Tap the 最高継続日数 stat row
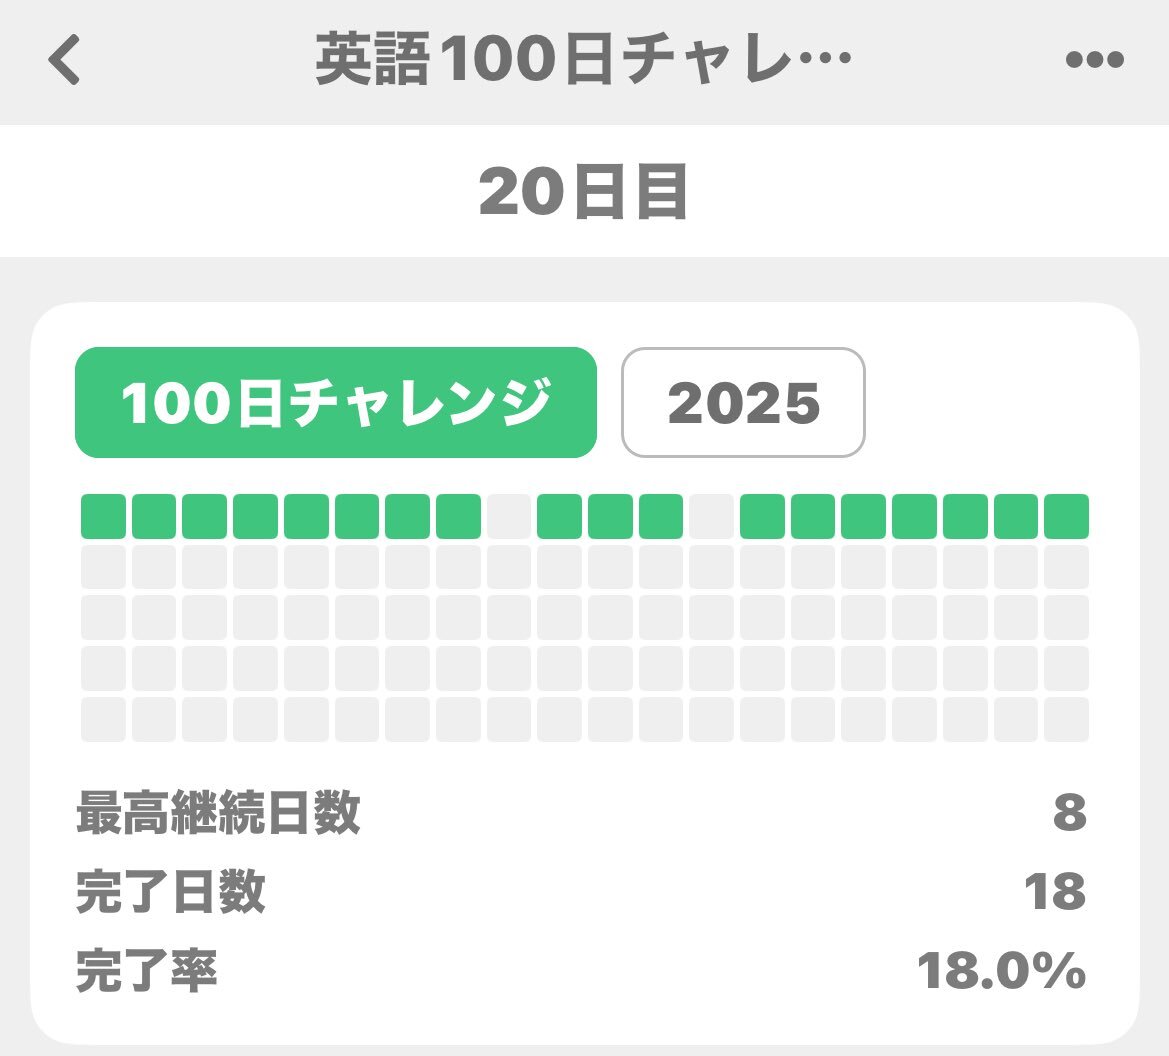 click(x=582, y=811)
